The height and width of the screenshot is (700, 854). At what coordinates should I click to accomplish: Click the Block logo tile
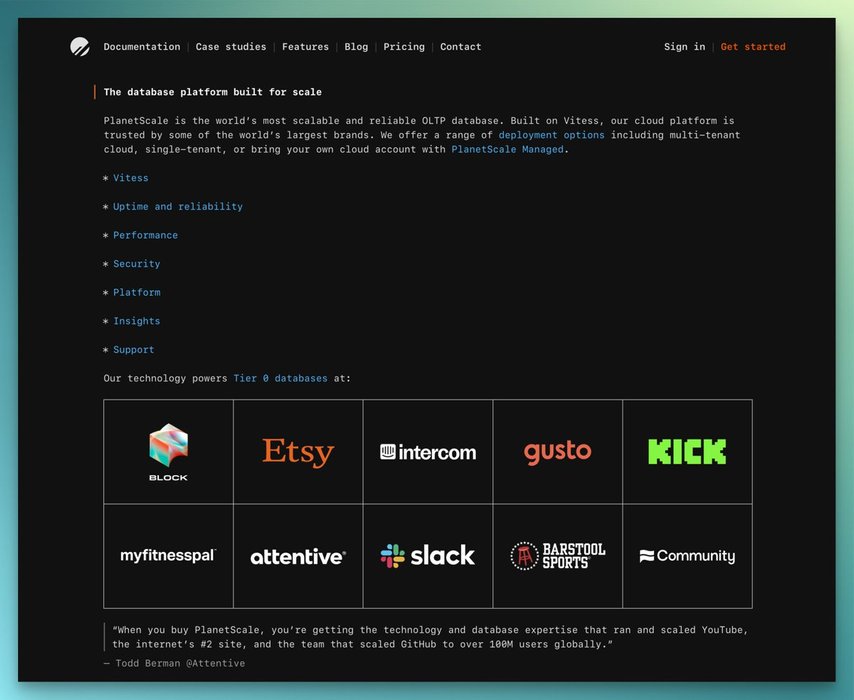168,452
